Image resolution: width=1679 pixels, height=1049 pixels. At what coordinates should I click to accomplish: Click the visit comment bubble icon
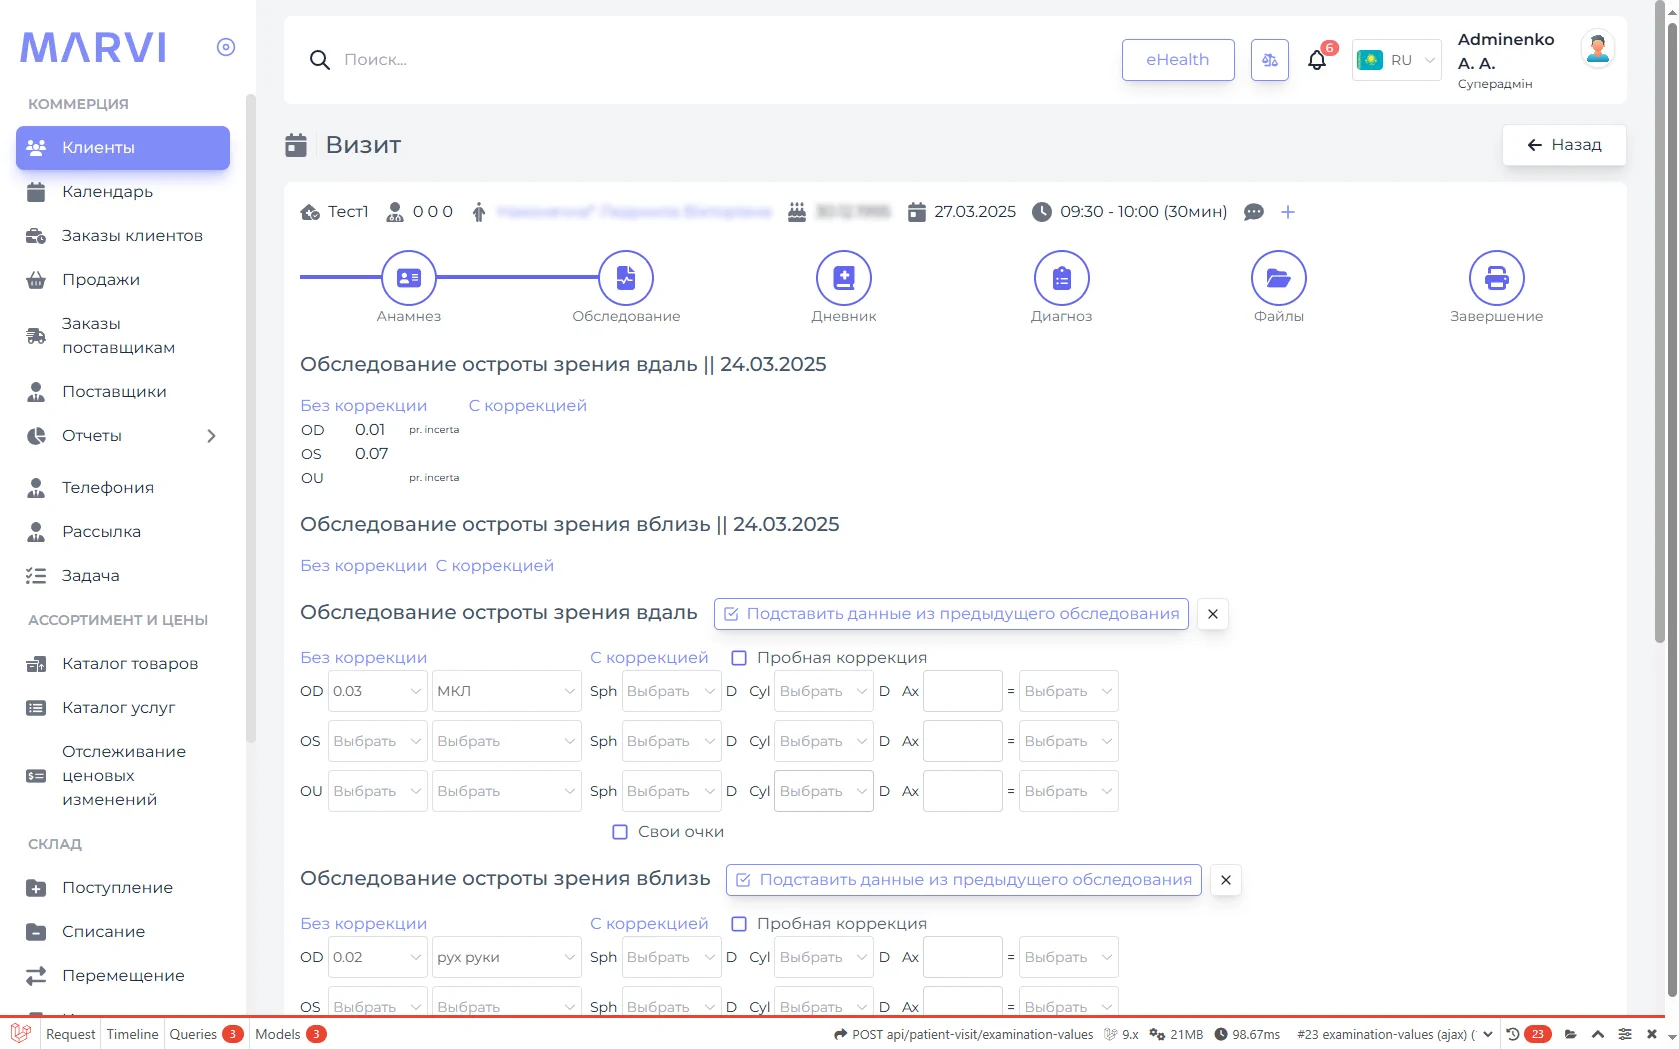pos(1254,212)
